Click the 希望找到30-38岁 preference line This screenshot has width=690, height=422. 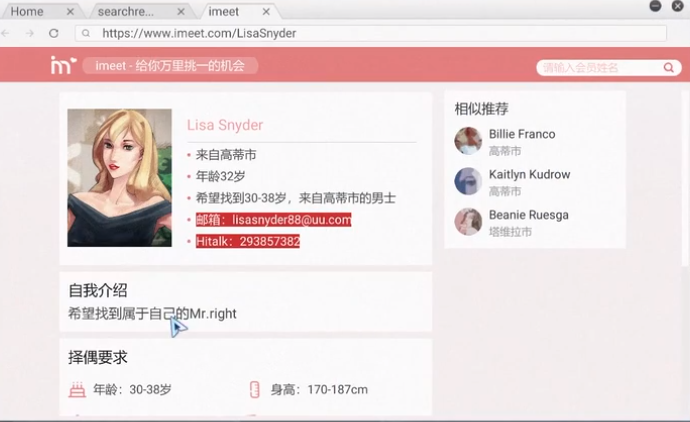pos(295,198)
